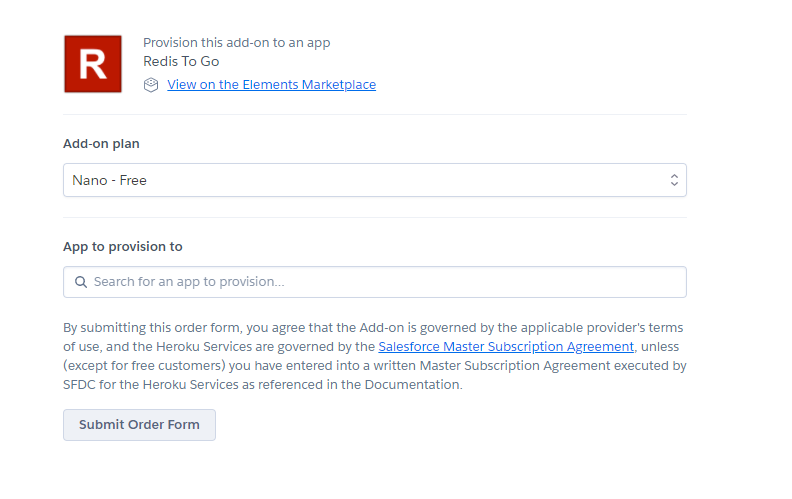Click the cube icon beside the Marketplace link
Image resolution: width=792 pixels, height=499 pixels.
(151, 85)
